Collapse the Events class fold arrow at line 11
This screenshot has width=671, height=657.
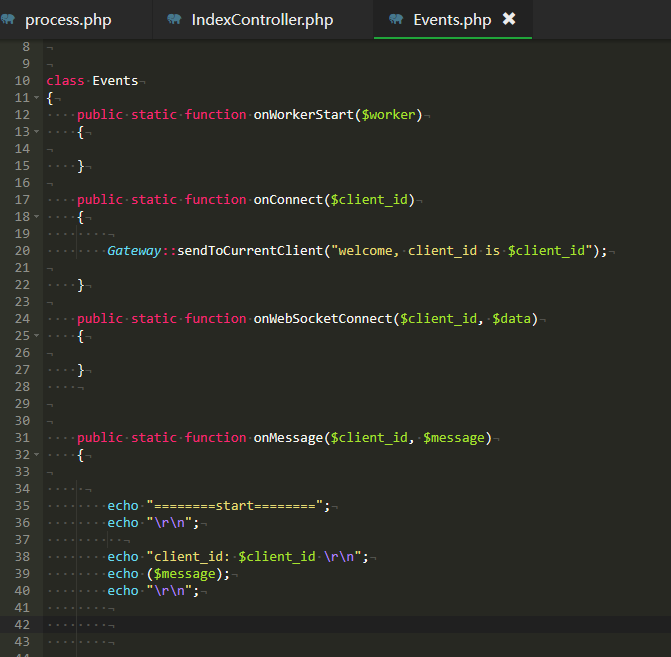point(37,98)
